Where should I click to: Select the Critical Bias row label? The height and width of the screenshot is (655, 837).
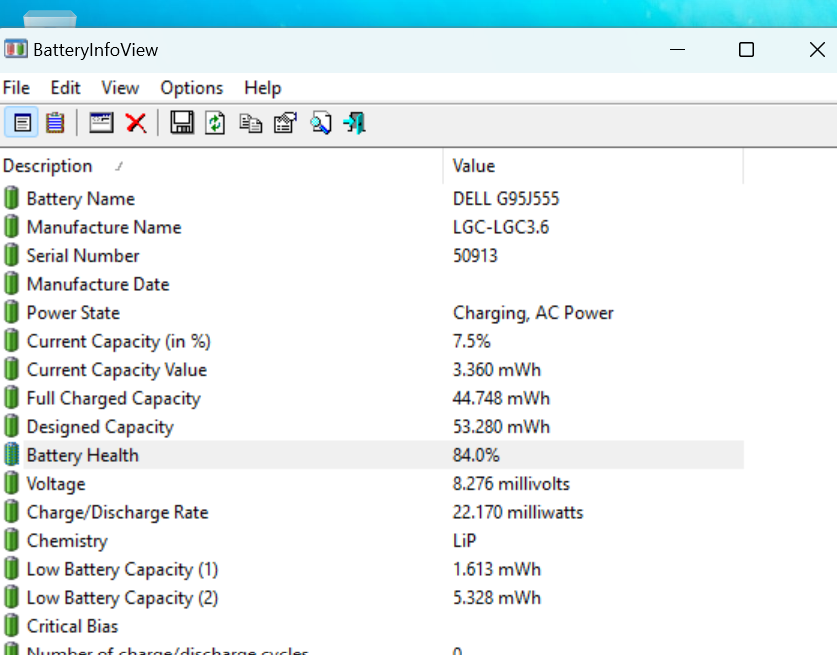point(72,626)
